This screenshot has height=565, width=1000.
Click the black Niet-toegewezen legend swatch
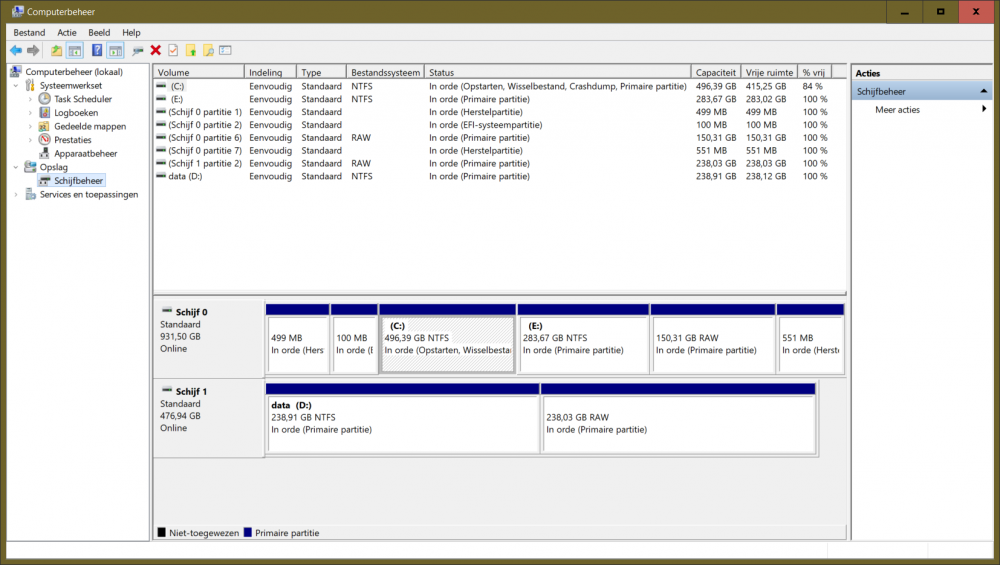pos(161,533)
